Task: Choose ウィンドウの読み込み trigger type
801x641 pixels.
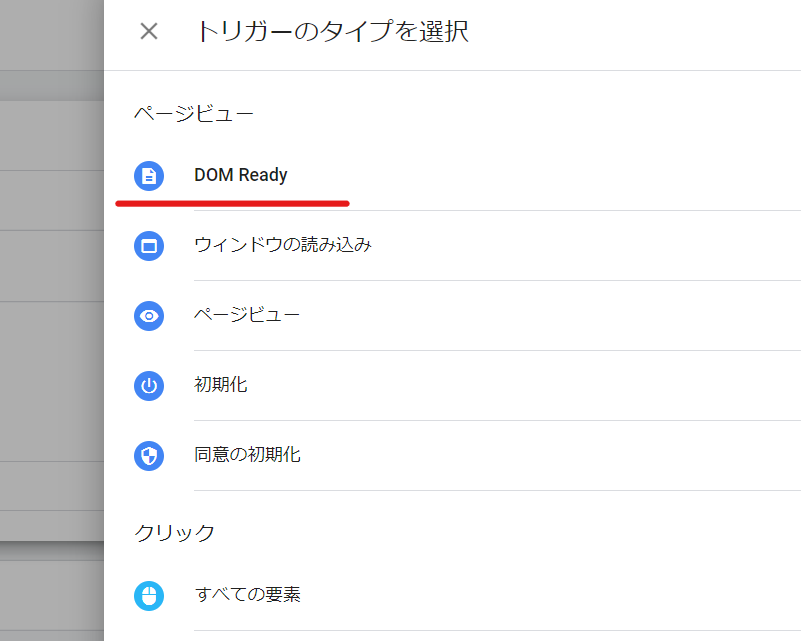Action: [283, 245]
